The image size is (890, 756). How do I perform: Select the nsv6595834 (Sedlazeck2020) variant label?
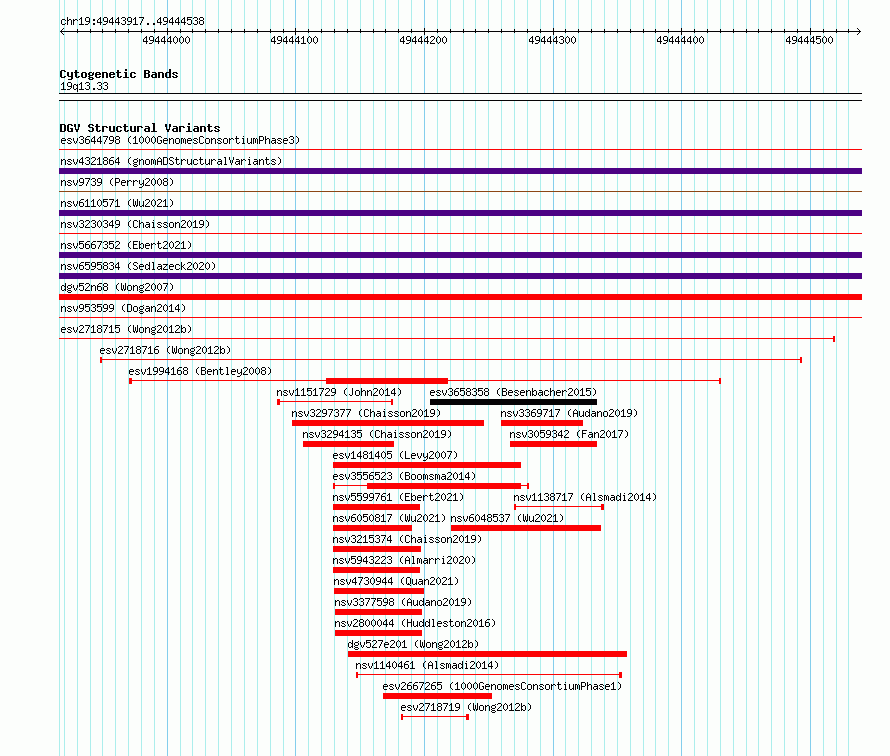tap(138, 266)
